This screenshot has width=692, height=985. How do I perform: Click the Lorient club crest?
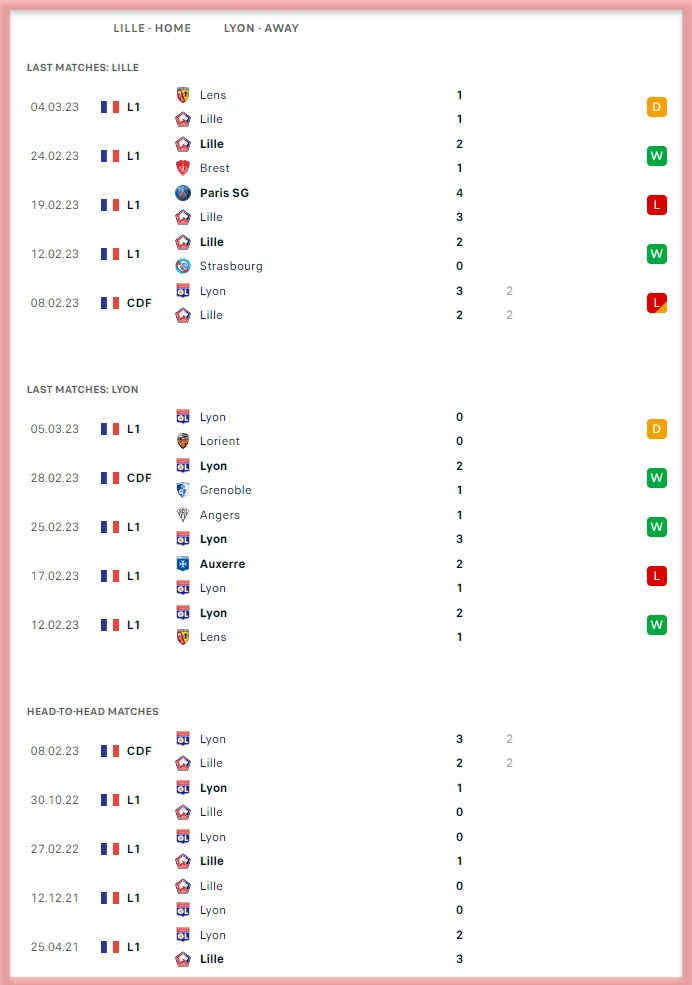[x=183, y=441]
